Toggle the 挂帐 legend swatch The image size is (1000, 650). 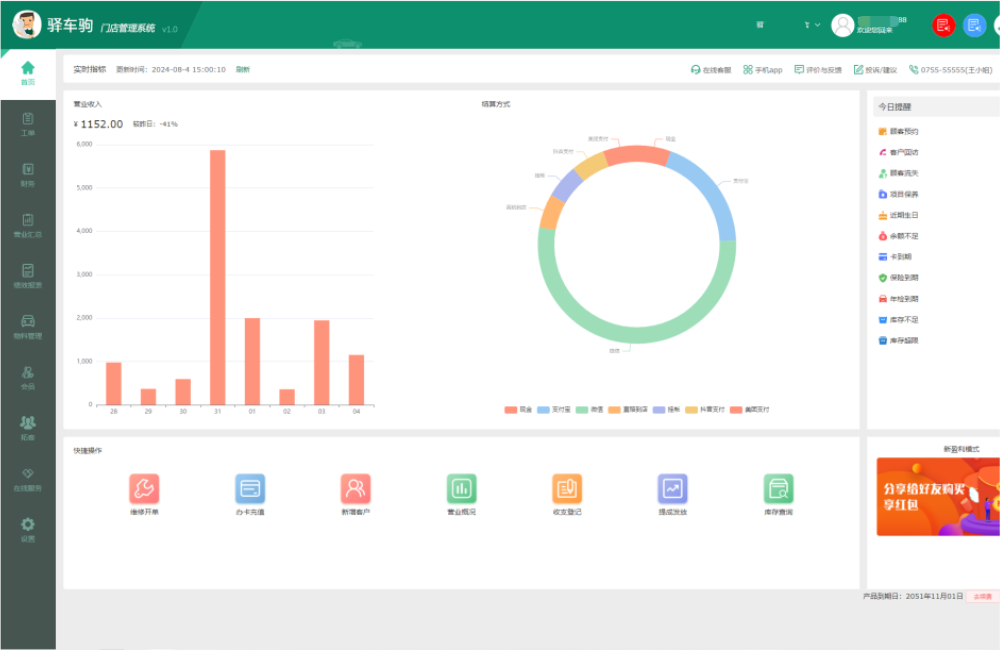pos(659,410)
